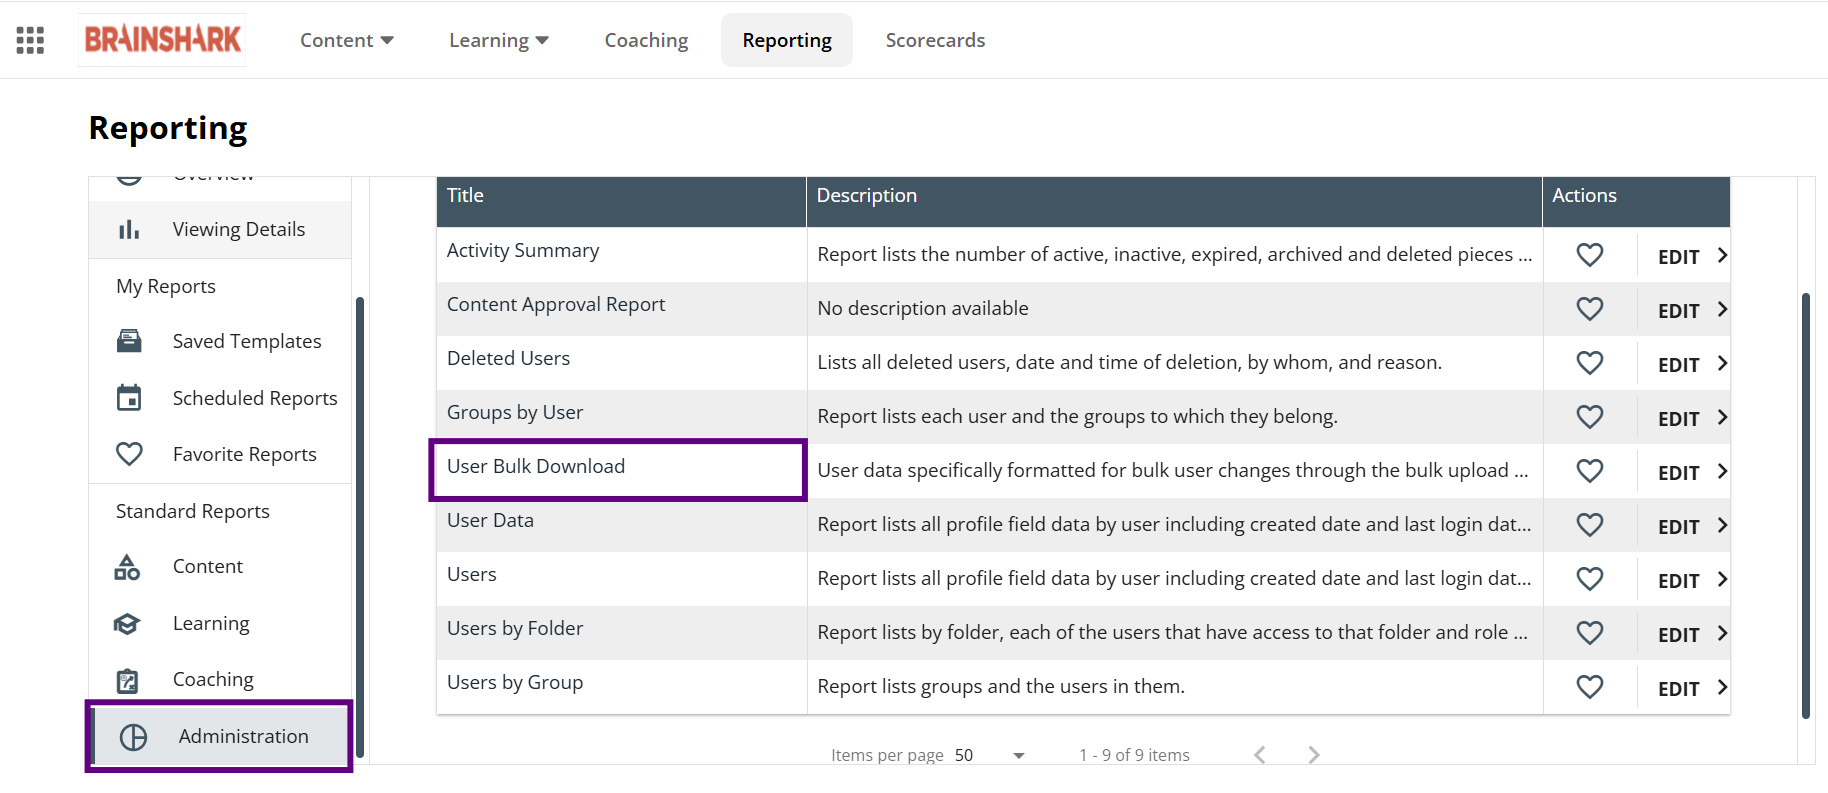Select the Reporting tab
Screen dimensions: 1828x793
(x=787, y=40)
